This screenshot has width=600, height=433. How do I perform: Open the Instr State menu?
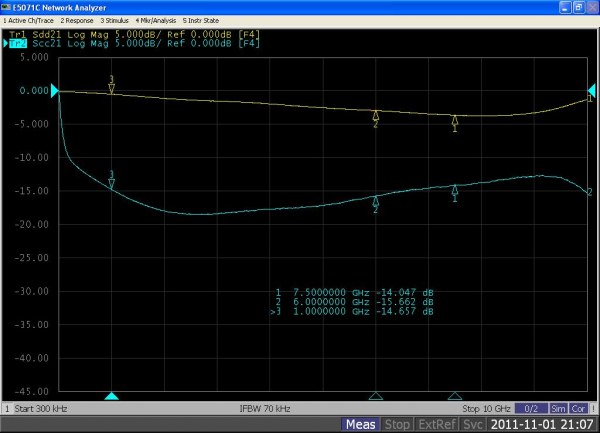(201, 21)
